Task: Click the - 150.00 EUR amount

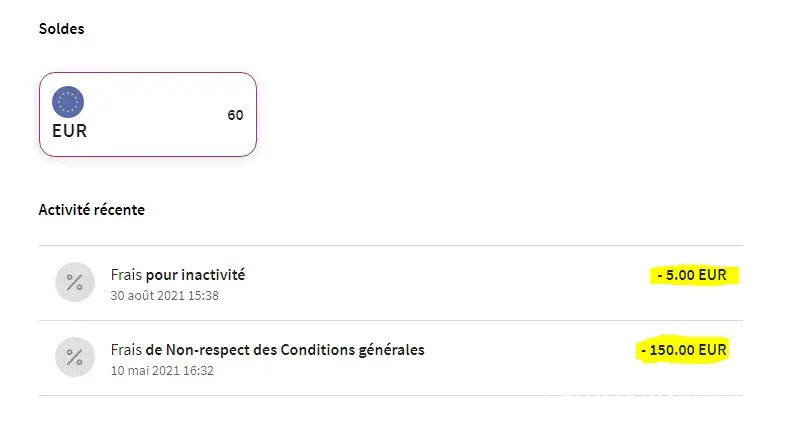Action: [x=686, y=350]
